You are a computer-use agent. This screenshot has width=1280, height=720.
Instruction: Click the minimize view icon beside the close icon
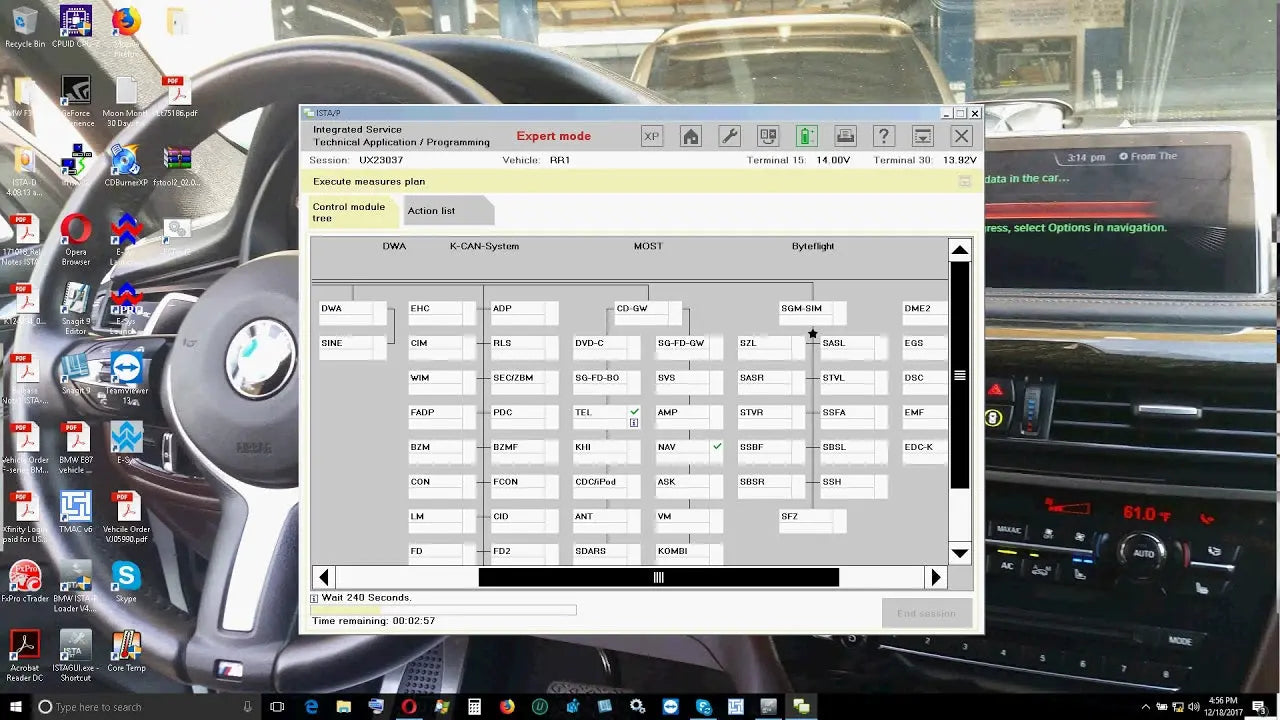(x=922, y=135)
